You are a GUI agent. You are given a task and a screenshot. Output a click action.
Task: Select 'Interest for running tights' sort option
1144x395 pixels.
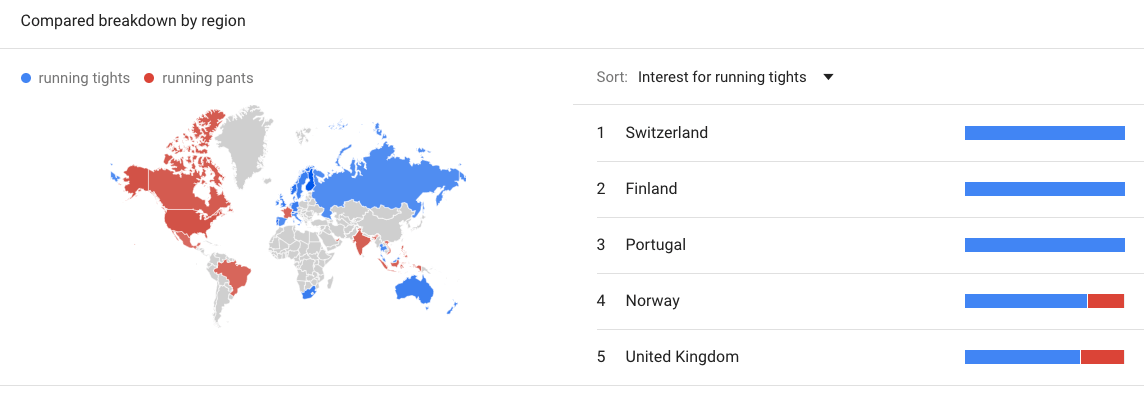pyautogui.click(x=722, y=77)
